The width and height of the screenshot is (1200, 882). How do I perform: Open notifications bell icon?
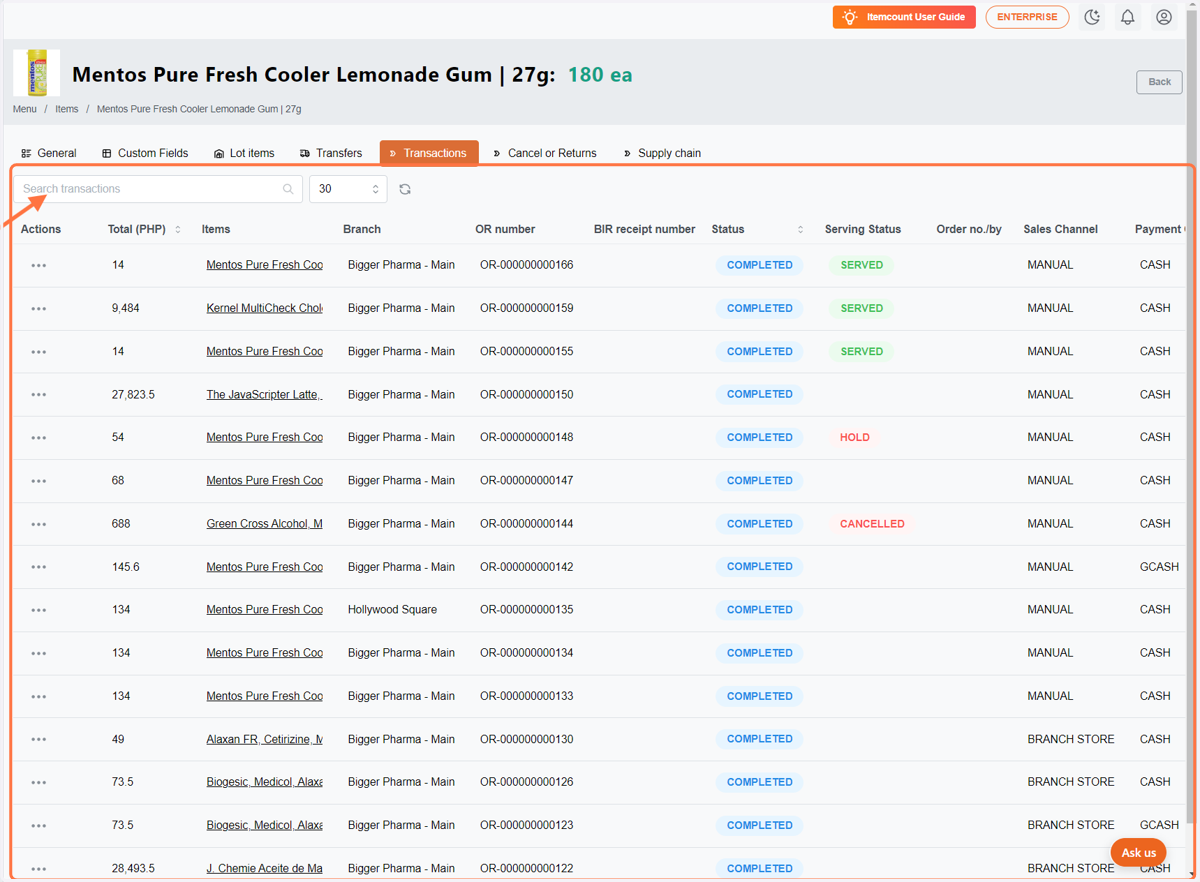[x=1128, y=17]
